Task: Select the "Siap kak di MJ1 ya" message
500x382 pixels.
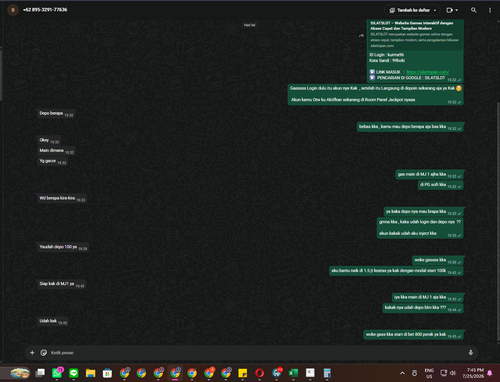Action: (61, 284)
